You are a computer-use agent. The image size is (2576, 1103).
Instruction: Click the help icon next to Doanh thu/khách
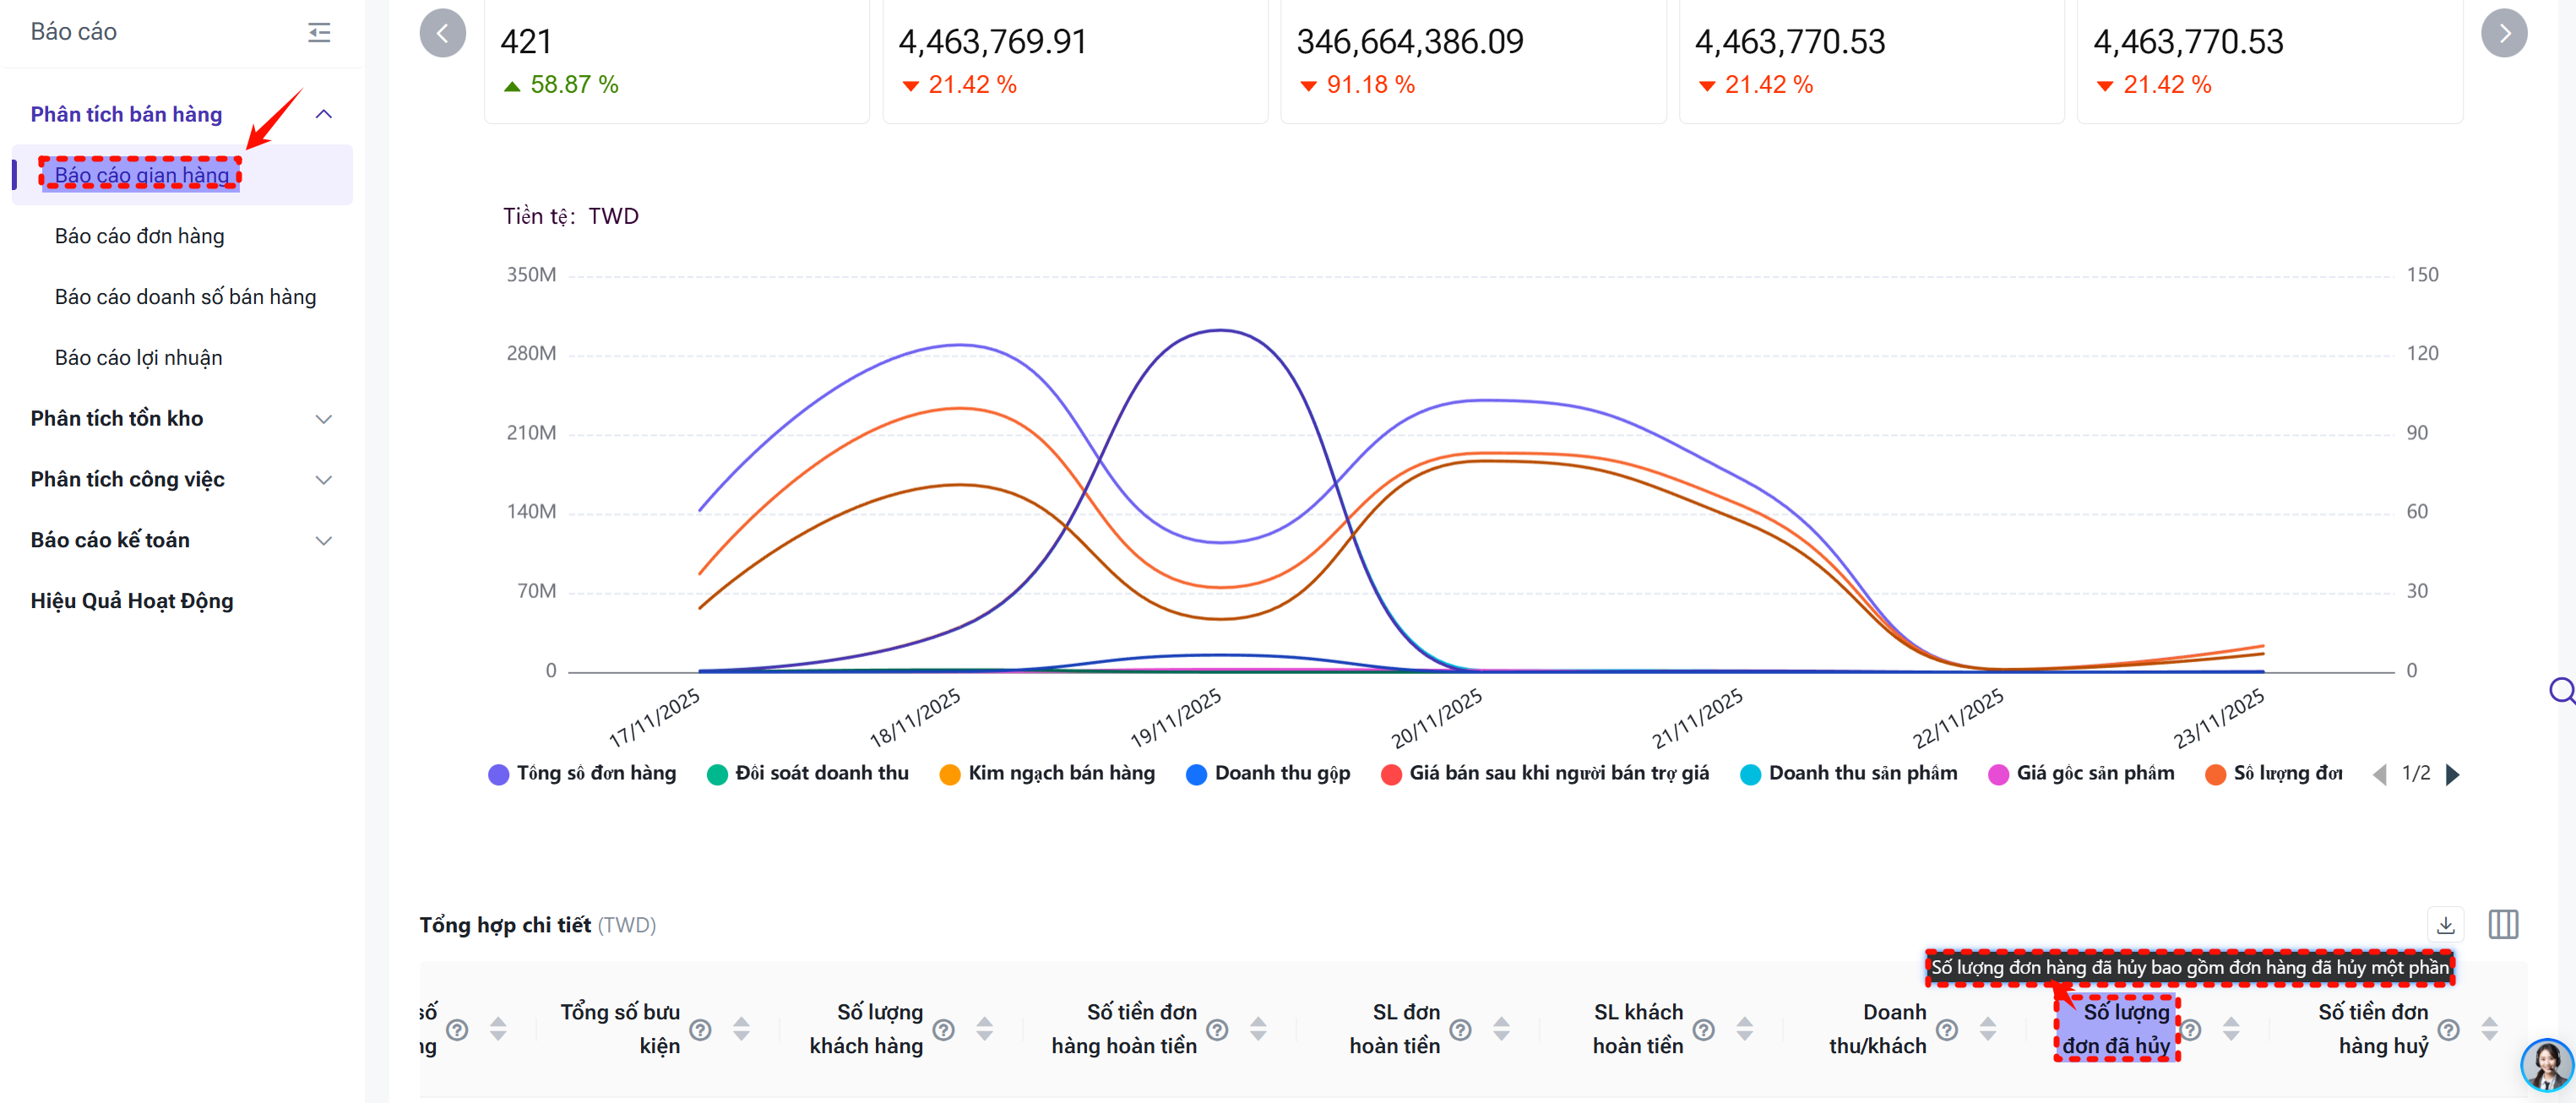point(1946,1030)
